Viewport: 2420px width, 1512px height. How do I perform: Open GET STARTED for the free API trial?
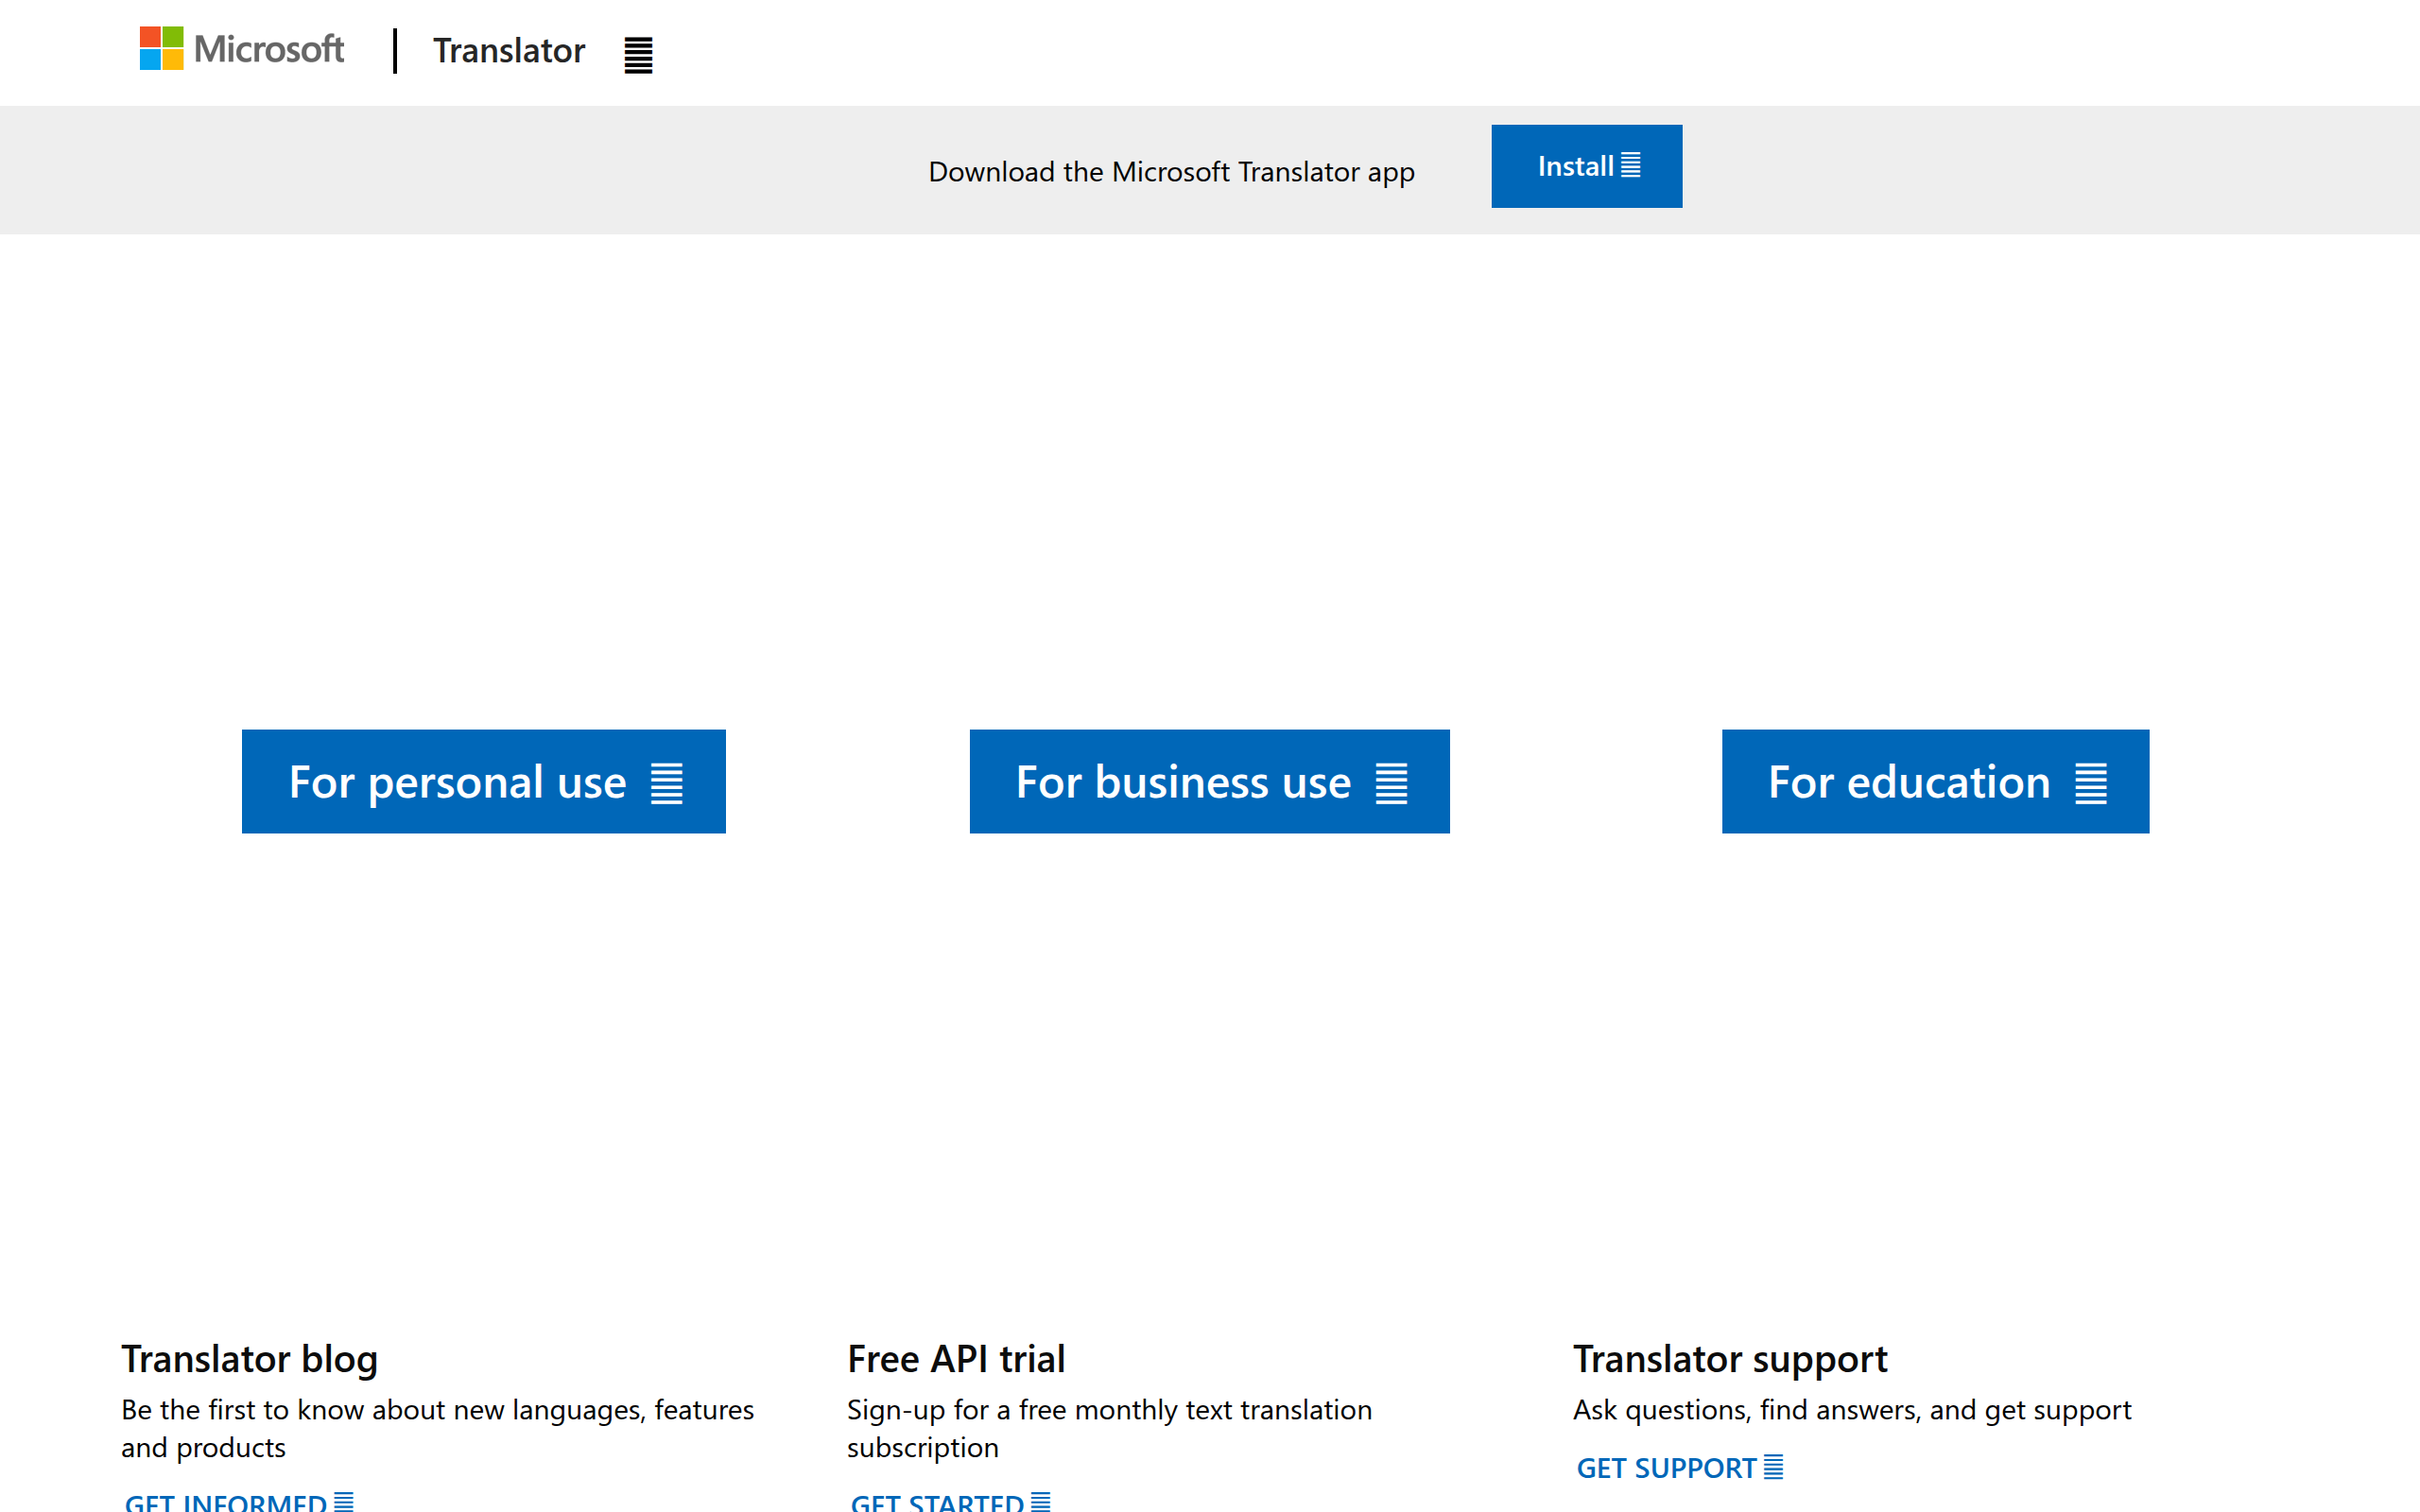[936, 1501]
